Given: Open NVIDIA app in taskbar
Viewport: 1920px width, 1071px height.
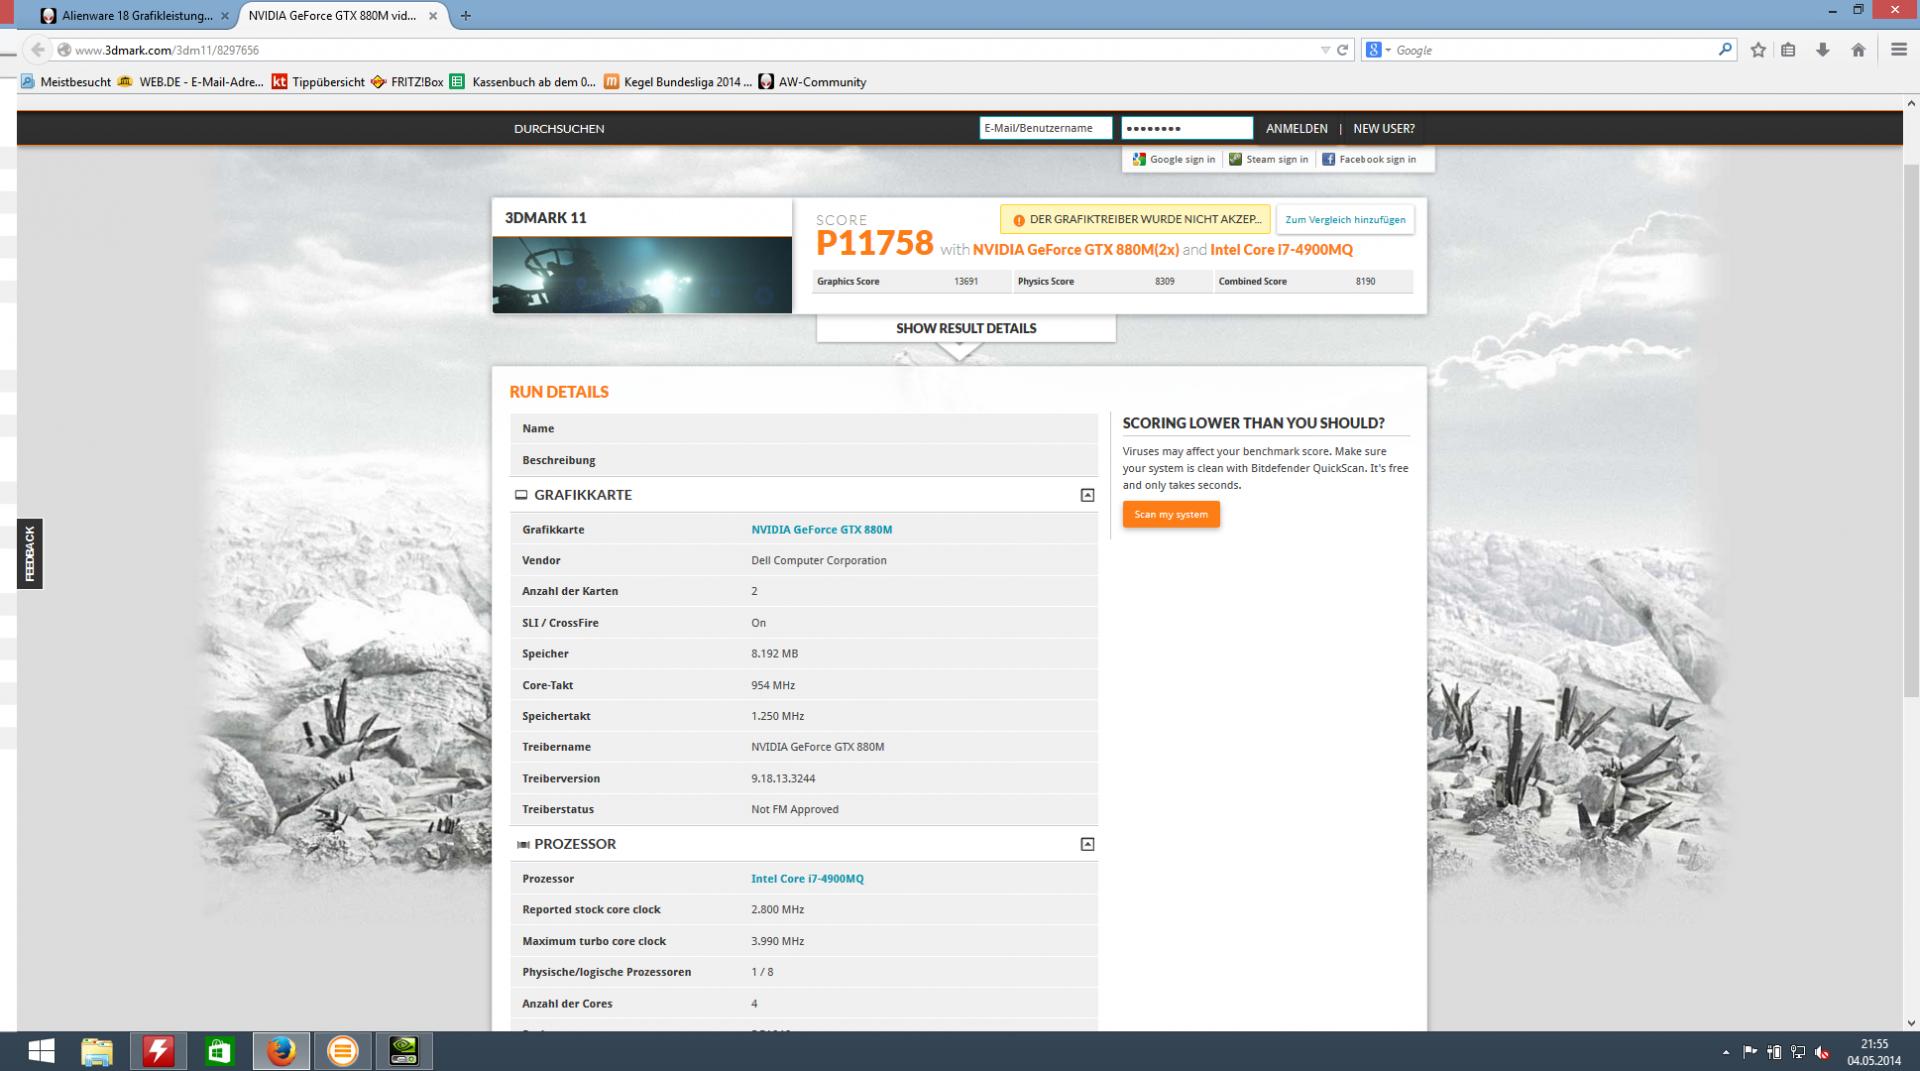Looking at the screenshot, I should click(x=404, y=1051).
